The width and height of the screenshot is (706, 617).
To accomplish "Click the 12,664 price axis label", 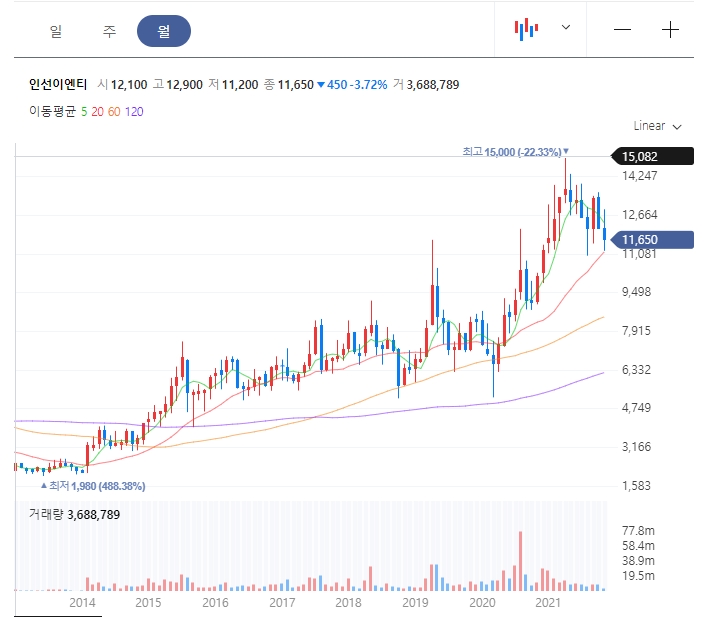I will pyautogui.click(x=639, y=214).
